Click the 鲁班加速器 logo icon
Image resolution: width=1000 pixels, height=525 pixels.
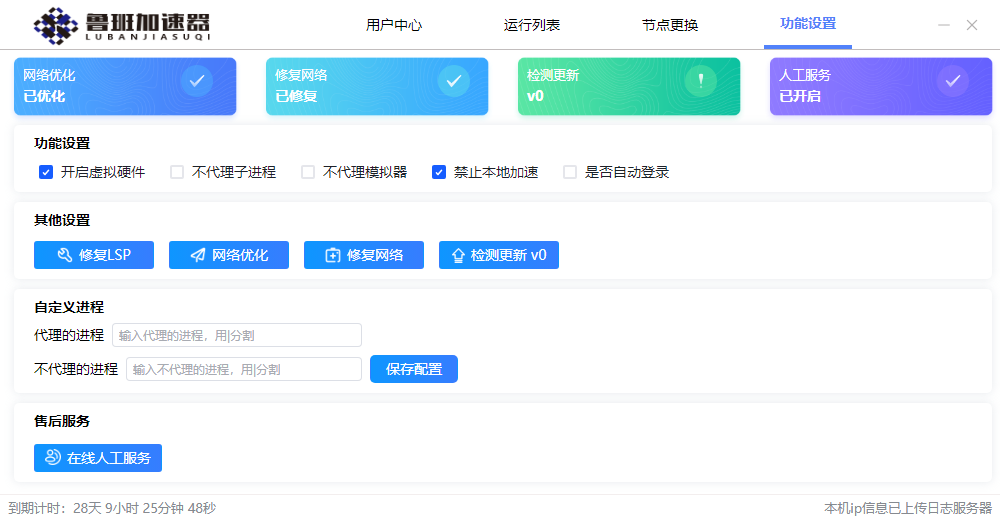pyautogui.click(x=55, y=26)
